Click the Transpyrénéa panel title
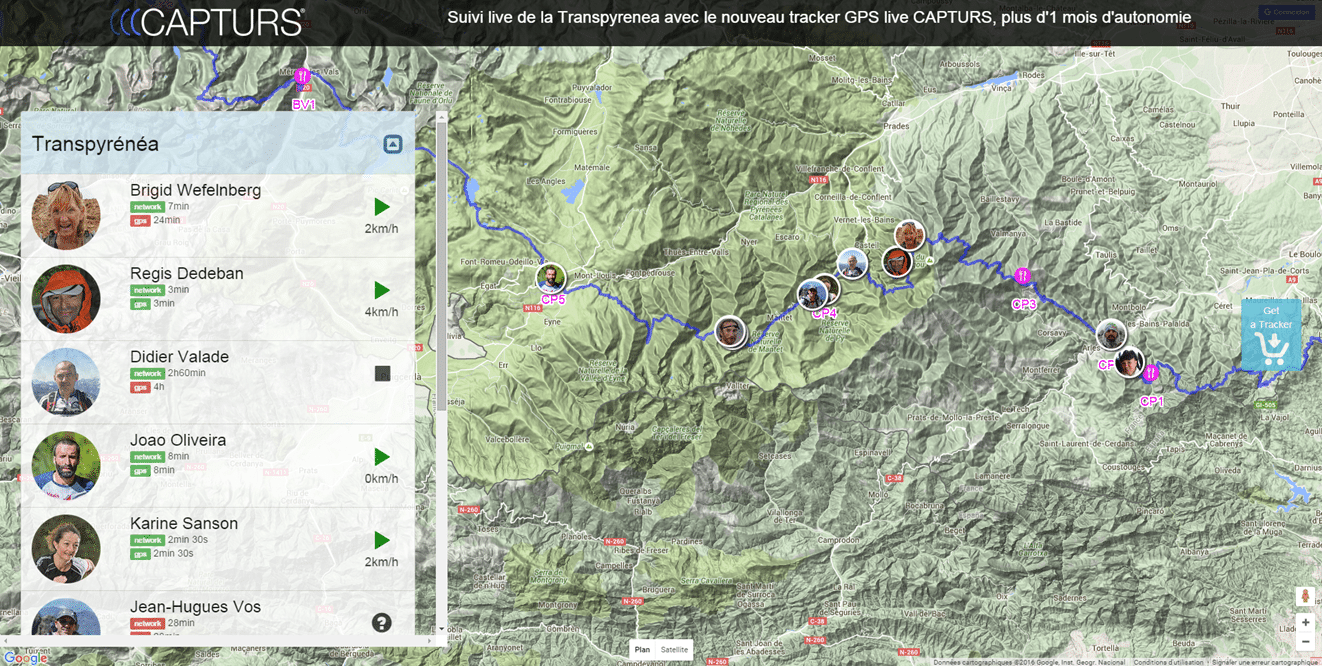 (x=95, y=144)
